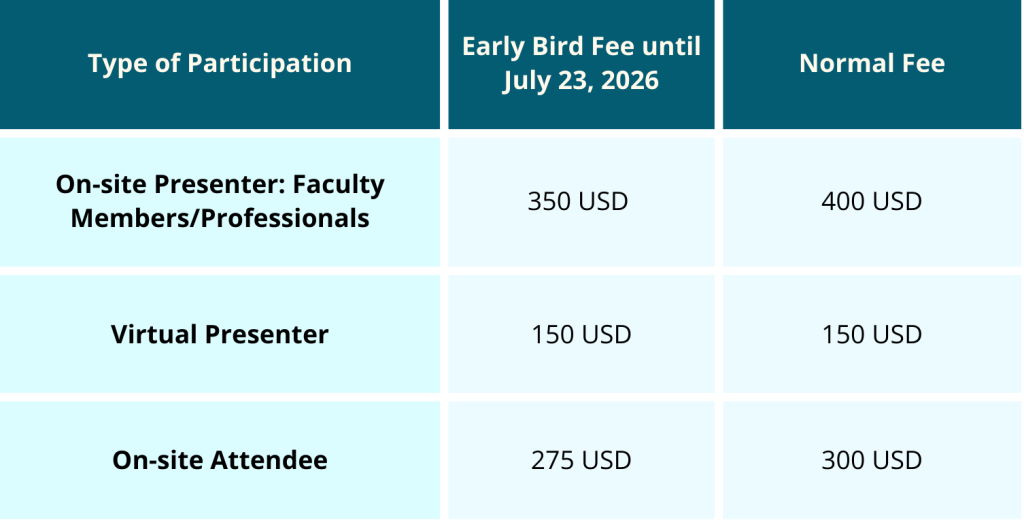Select the word "Virtual" in the table

pos(155,334)
